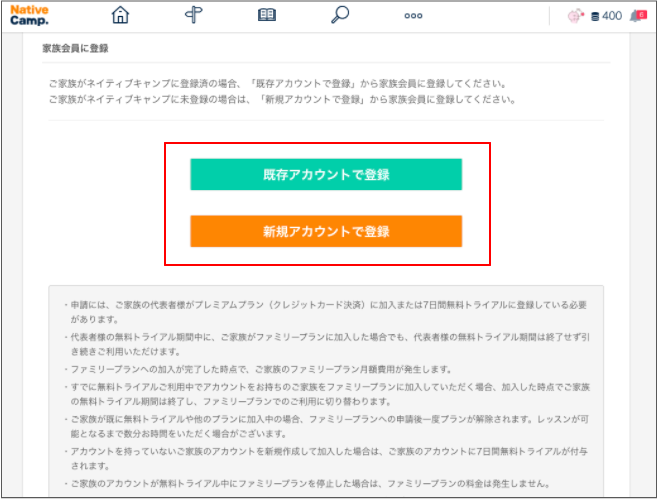Click the Native Camp logo

[29, 16]
